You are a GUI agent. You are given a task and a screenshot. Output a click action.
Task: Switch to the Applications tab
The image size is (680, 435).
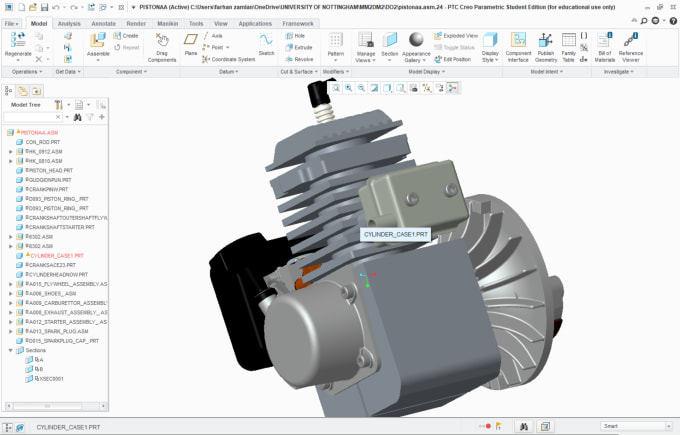[x=255, y=23]
